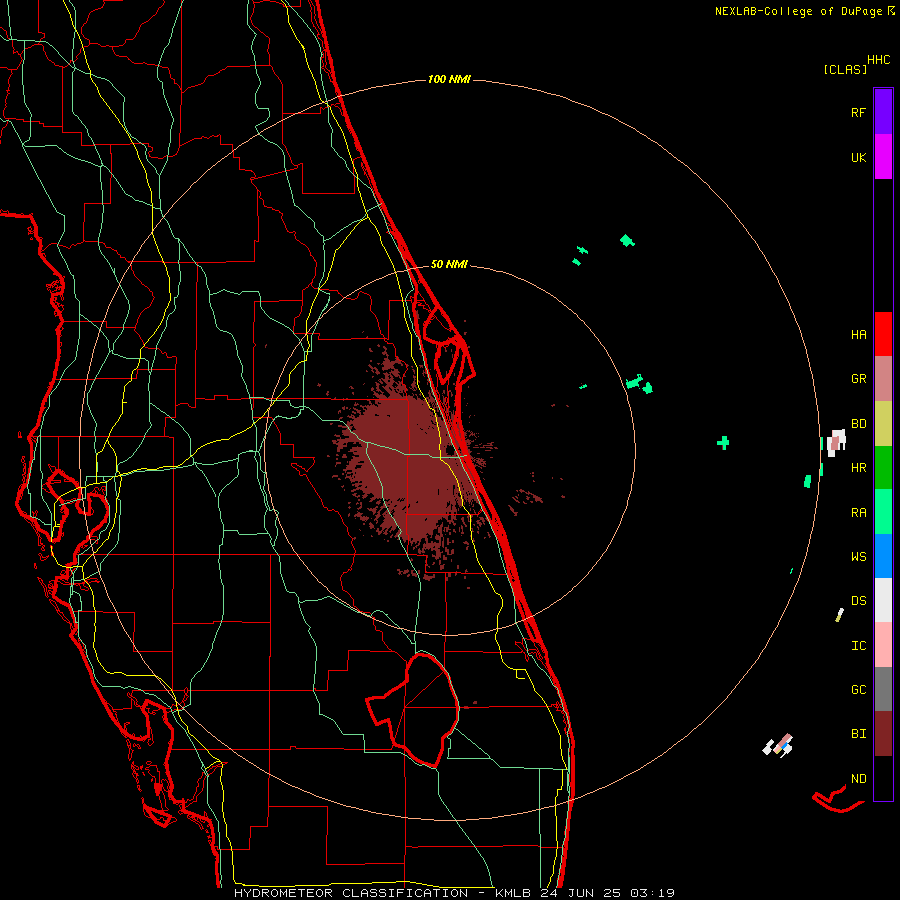Click the white and pink echo on 100 NMI ring

[836, 443]
